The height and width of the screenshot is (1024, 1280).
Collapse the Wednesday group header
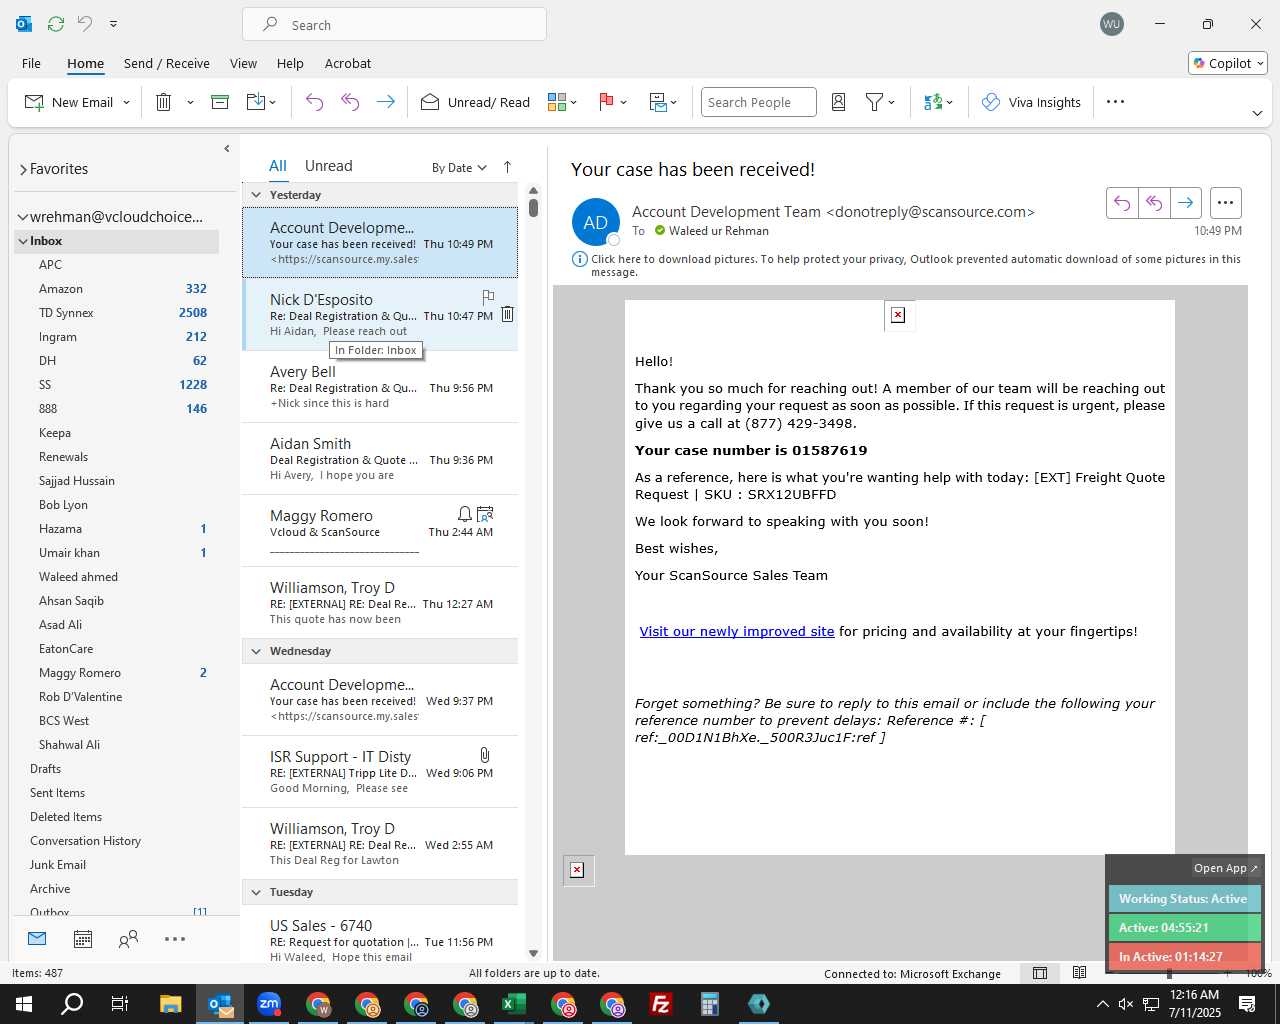(257, 651)
